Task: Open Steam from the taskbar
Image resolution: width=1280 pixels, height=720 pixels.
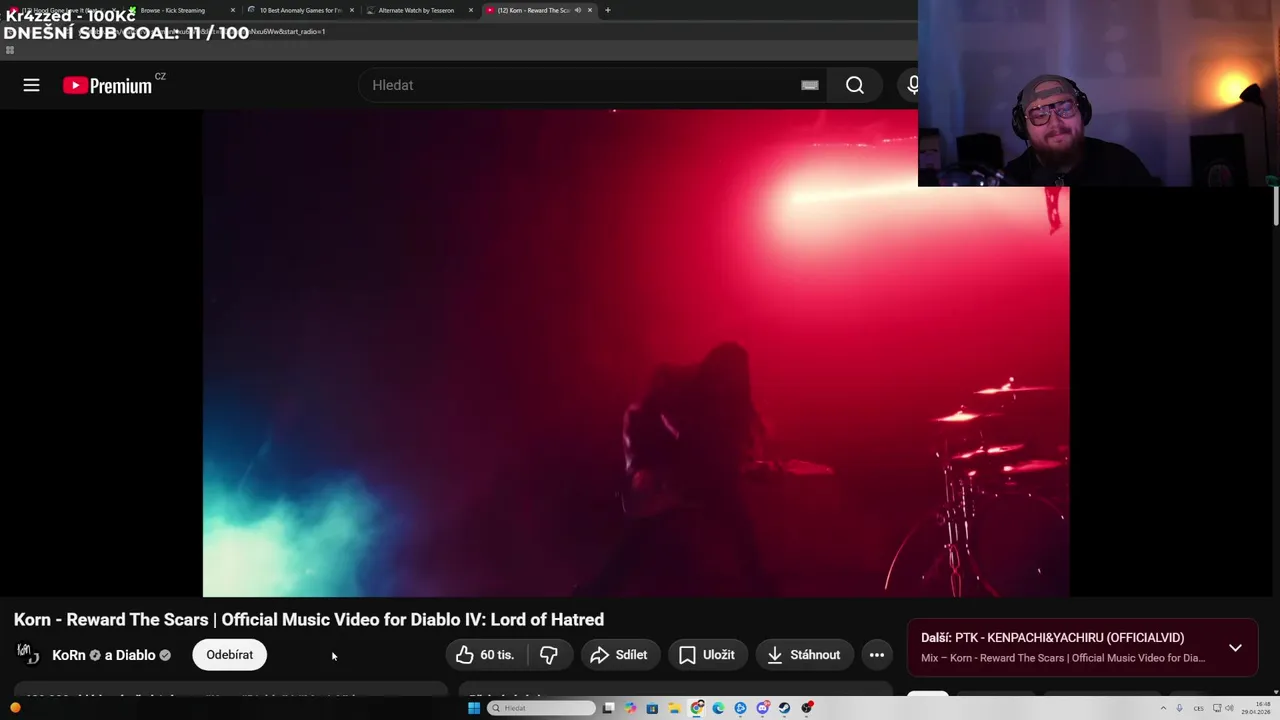Action: point(785,708)
